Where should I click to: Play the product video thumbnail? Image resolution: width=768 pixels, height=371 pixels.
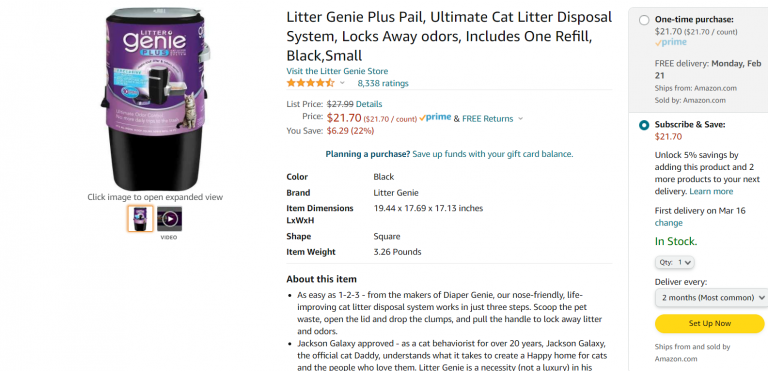169,219
